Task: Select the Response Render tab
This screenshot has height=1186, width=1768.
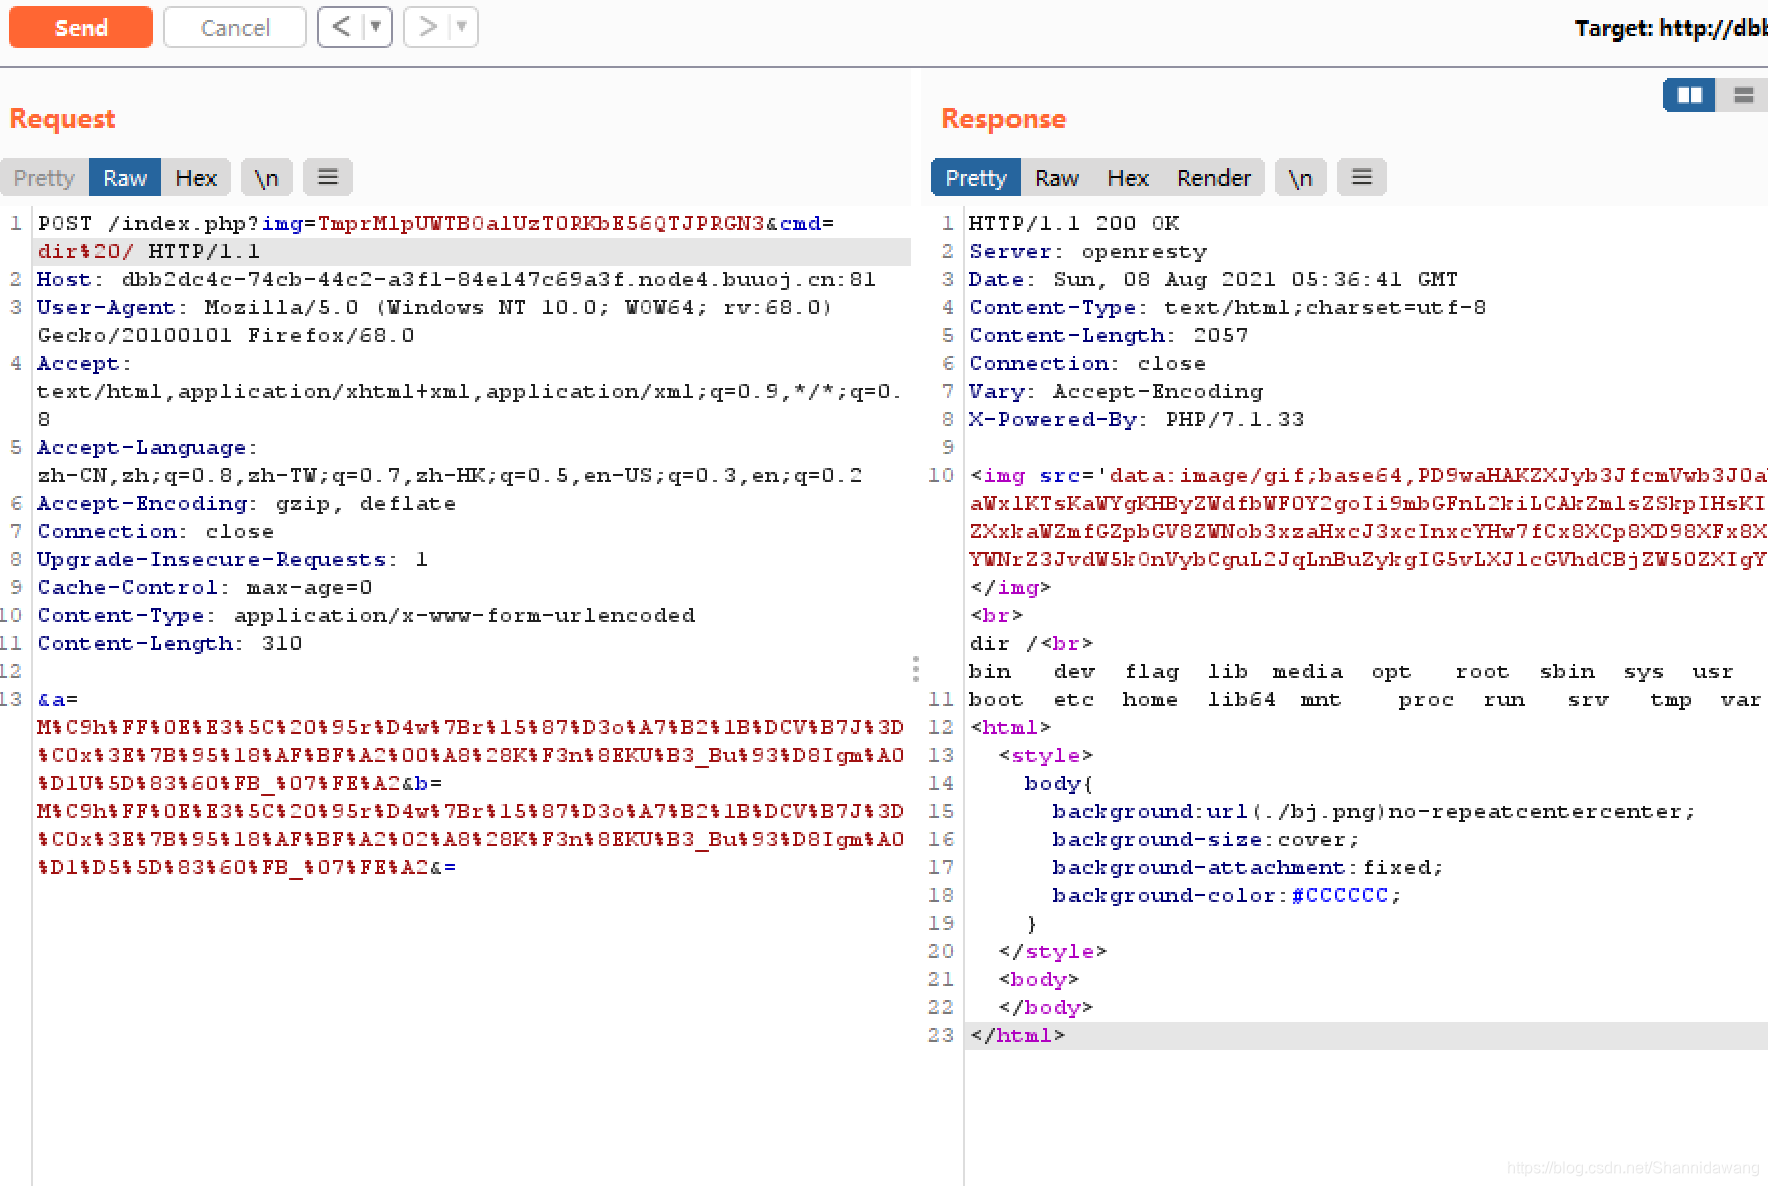Action: click(1214, 178)
